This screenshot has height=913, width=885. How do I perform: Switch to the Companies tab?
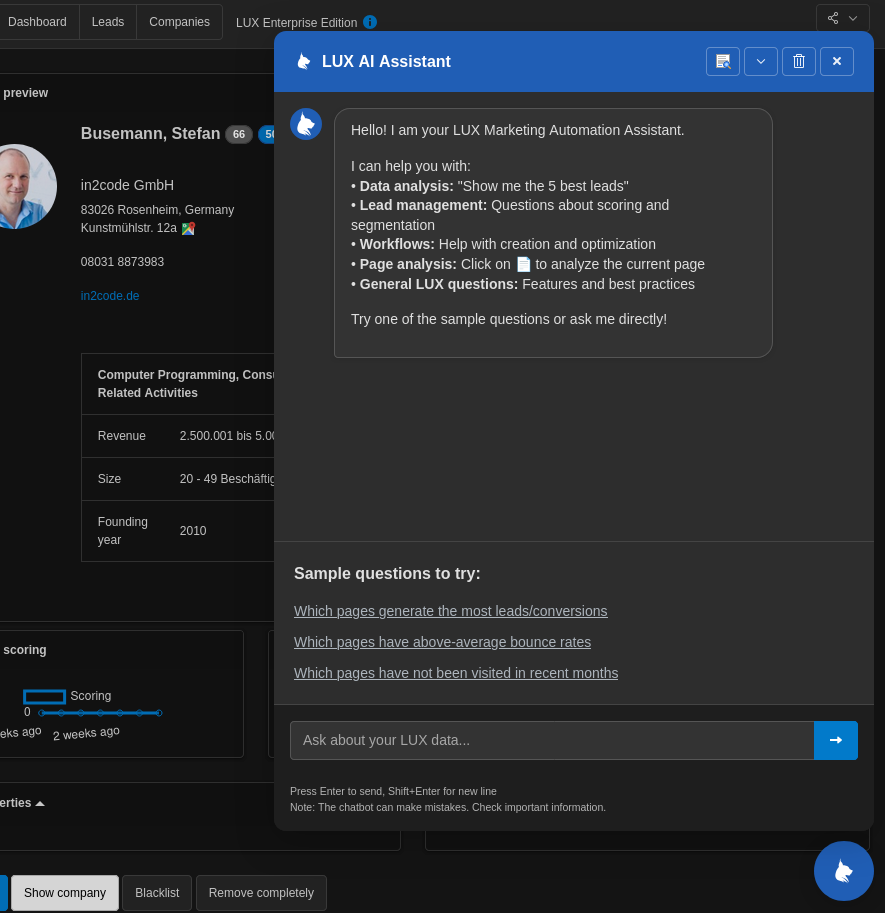pyautogui.click(x=179, y=22)
